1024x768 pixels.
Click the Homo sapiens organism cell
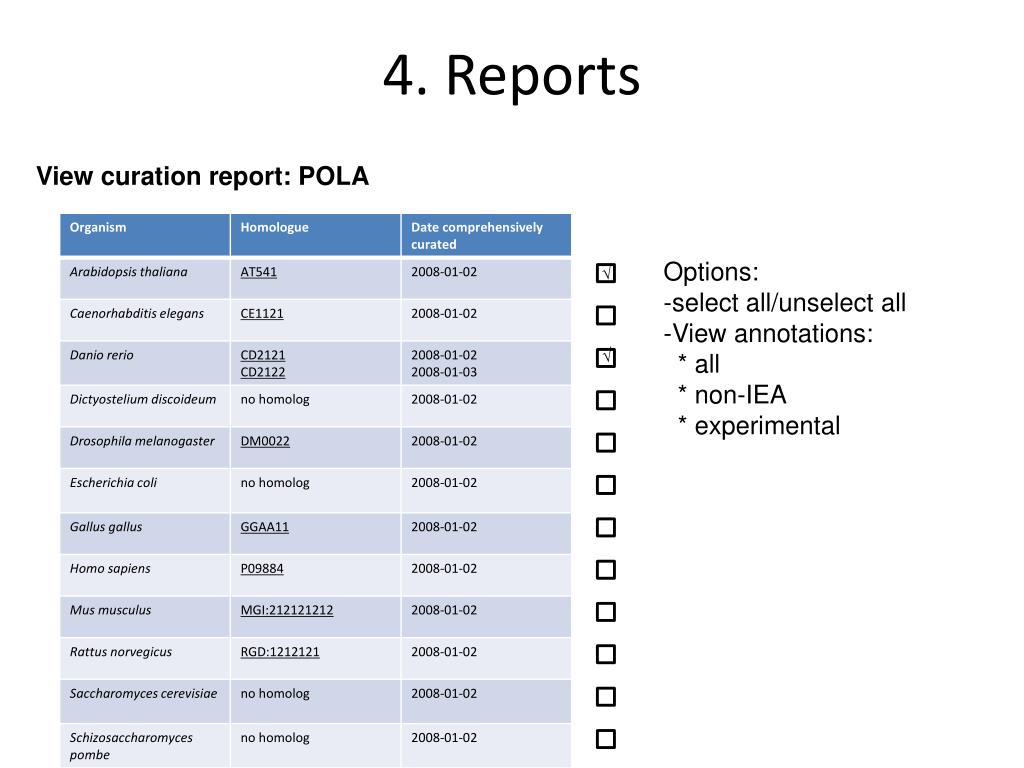(145, 575)
